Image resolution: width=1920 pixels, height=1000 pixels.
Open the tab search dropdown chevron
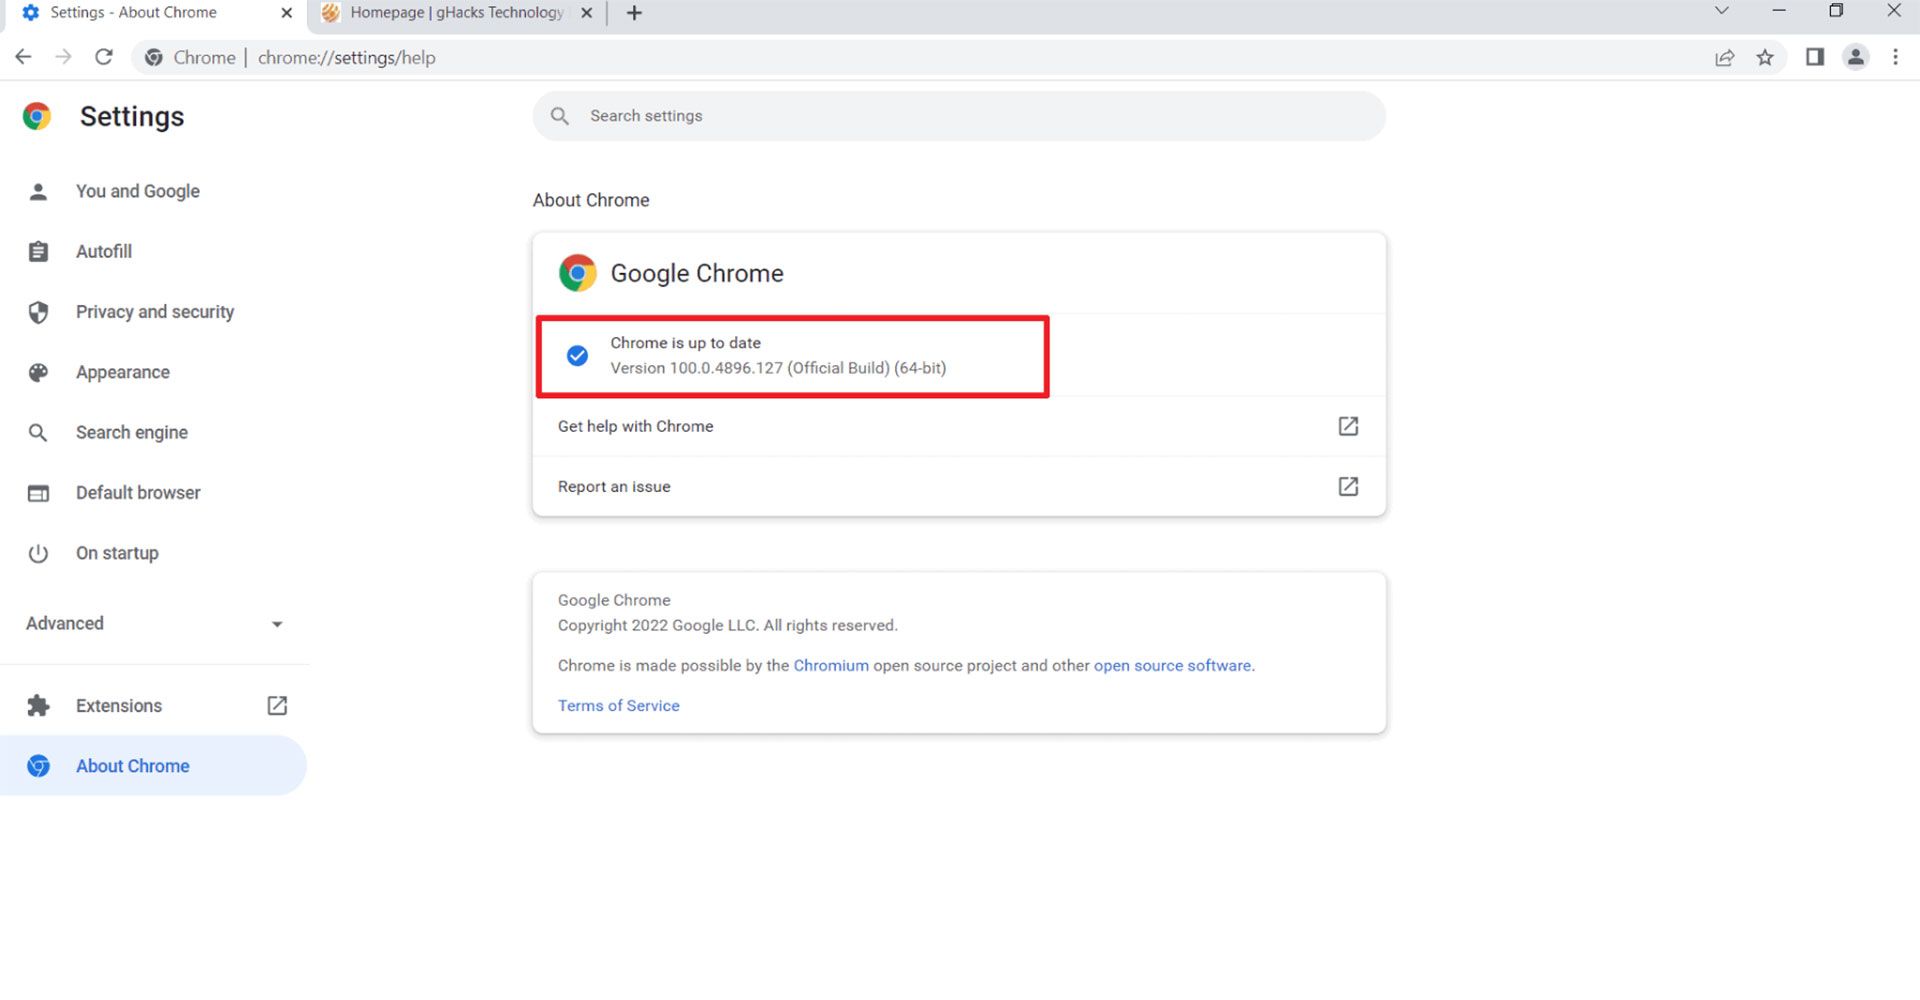[1721, 11]
